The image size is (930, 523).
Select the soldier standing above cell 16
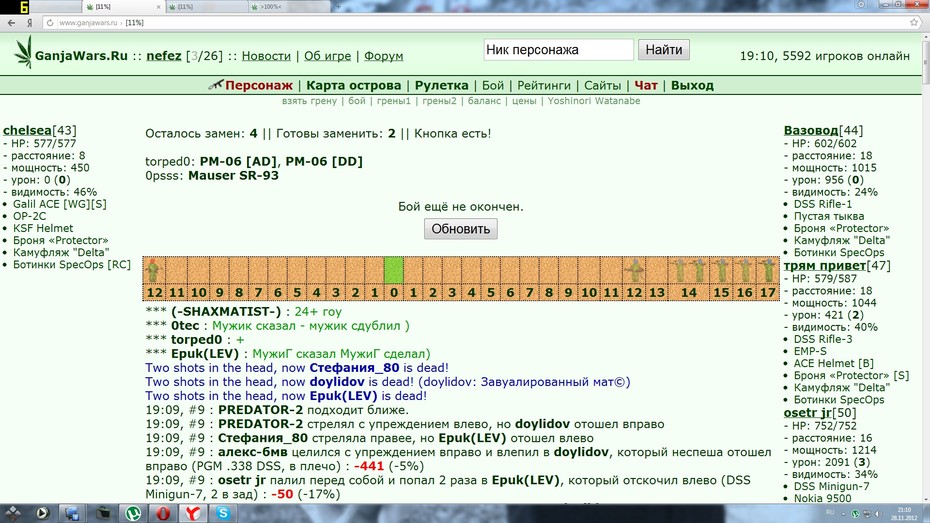[745, 270]
